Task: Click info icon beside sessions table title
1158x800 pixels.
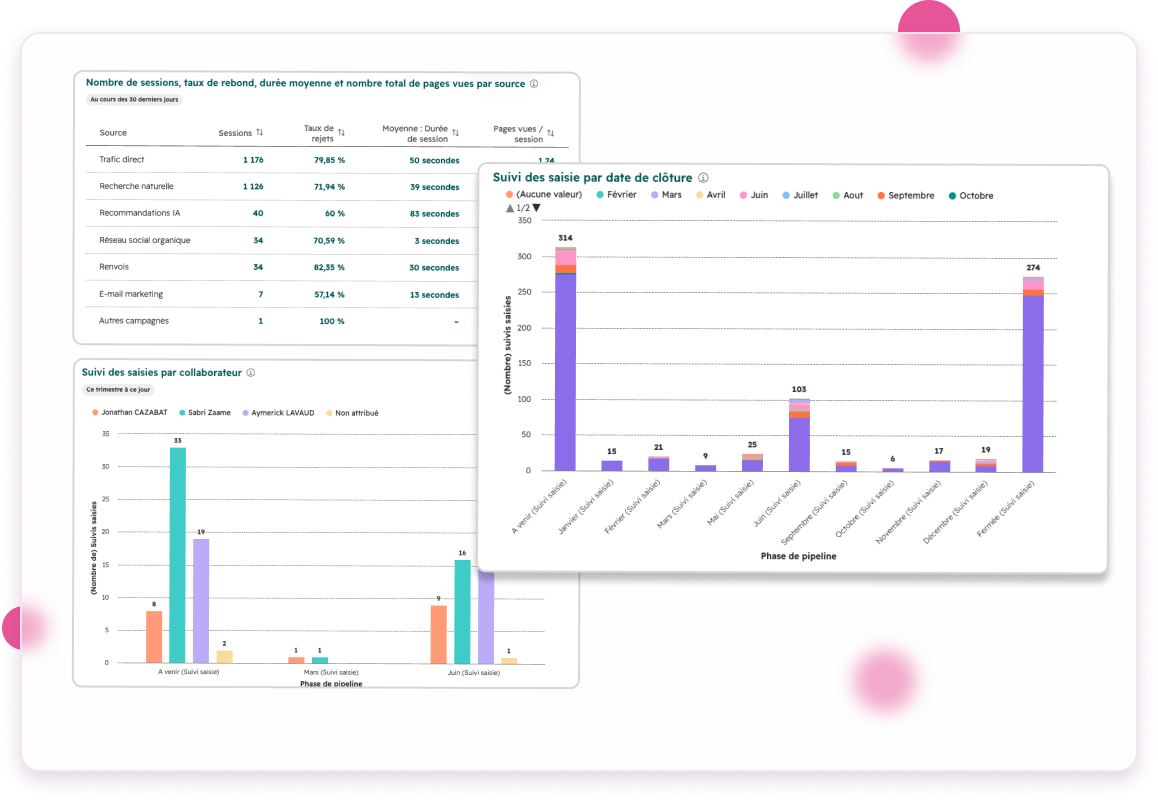Action: [x=534, y=83]
